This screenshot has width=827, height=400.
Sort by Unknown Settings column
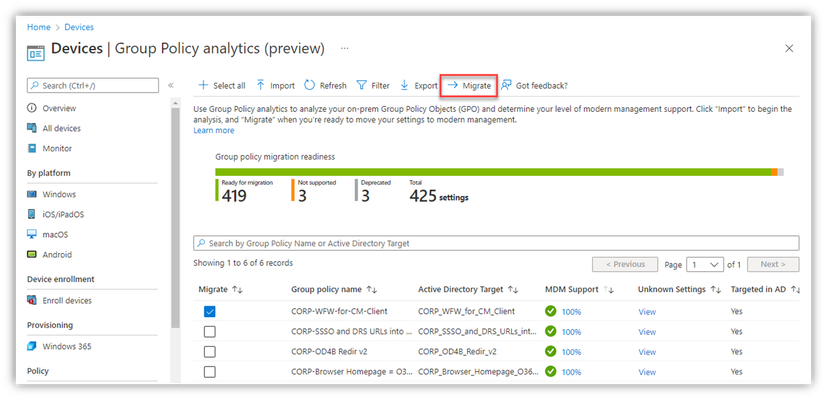click(x=715, y=290)
